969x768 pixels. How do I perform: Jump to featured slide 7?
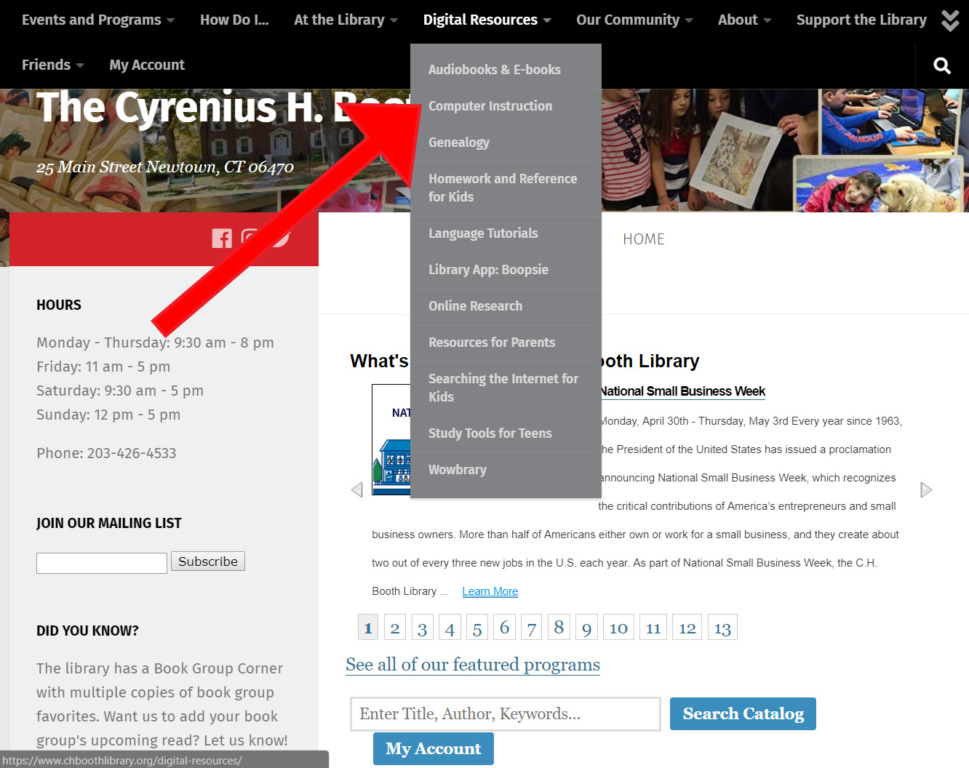531,628
